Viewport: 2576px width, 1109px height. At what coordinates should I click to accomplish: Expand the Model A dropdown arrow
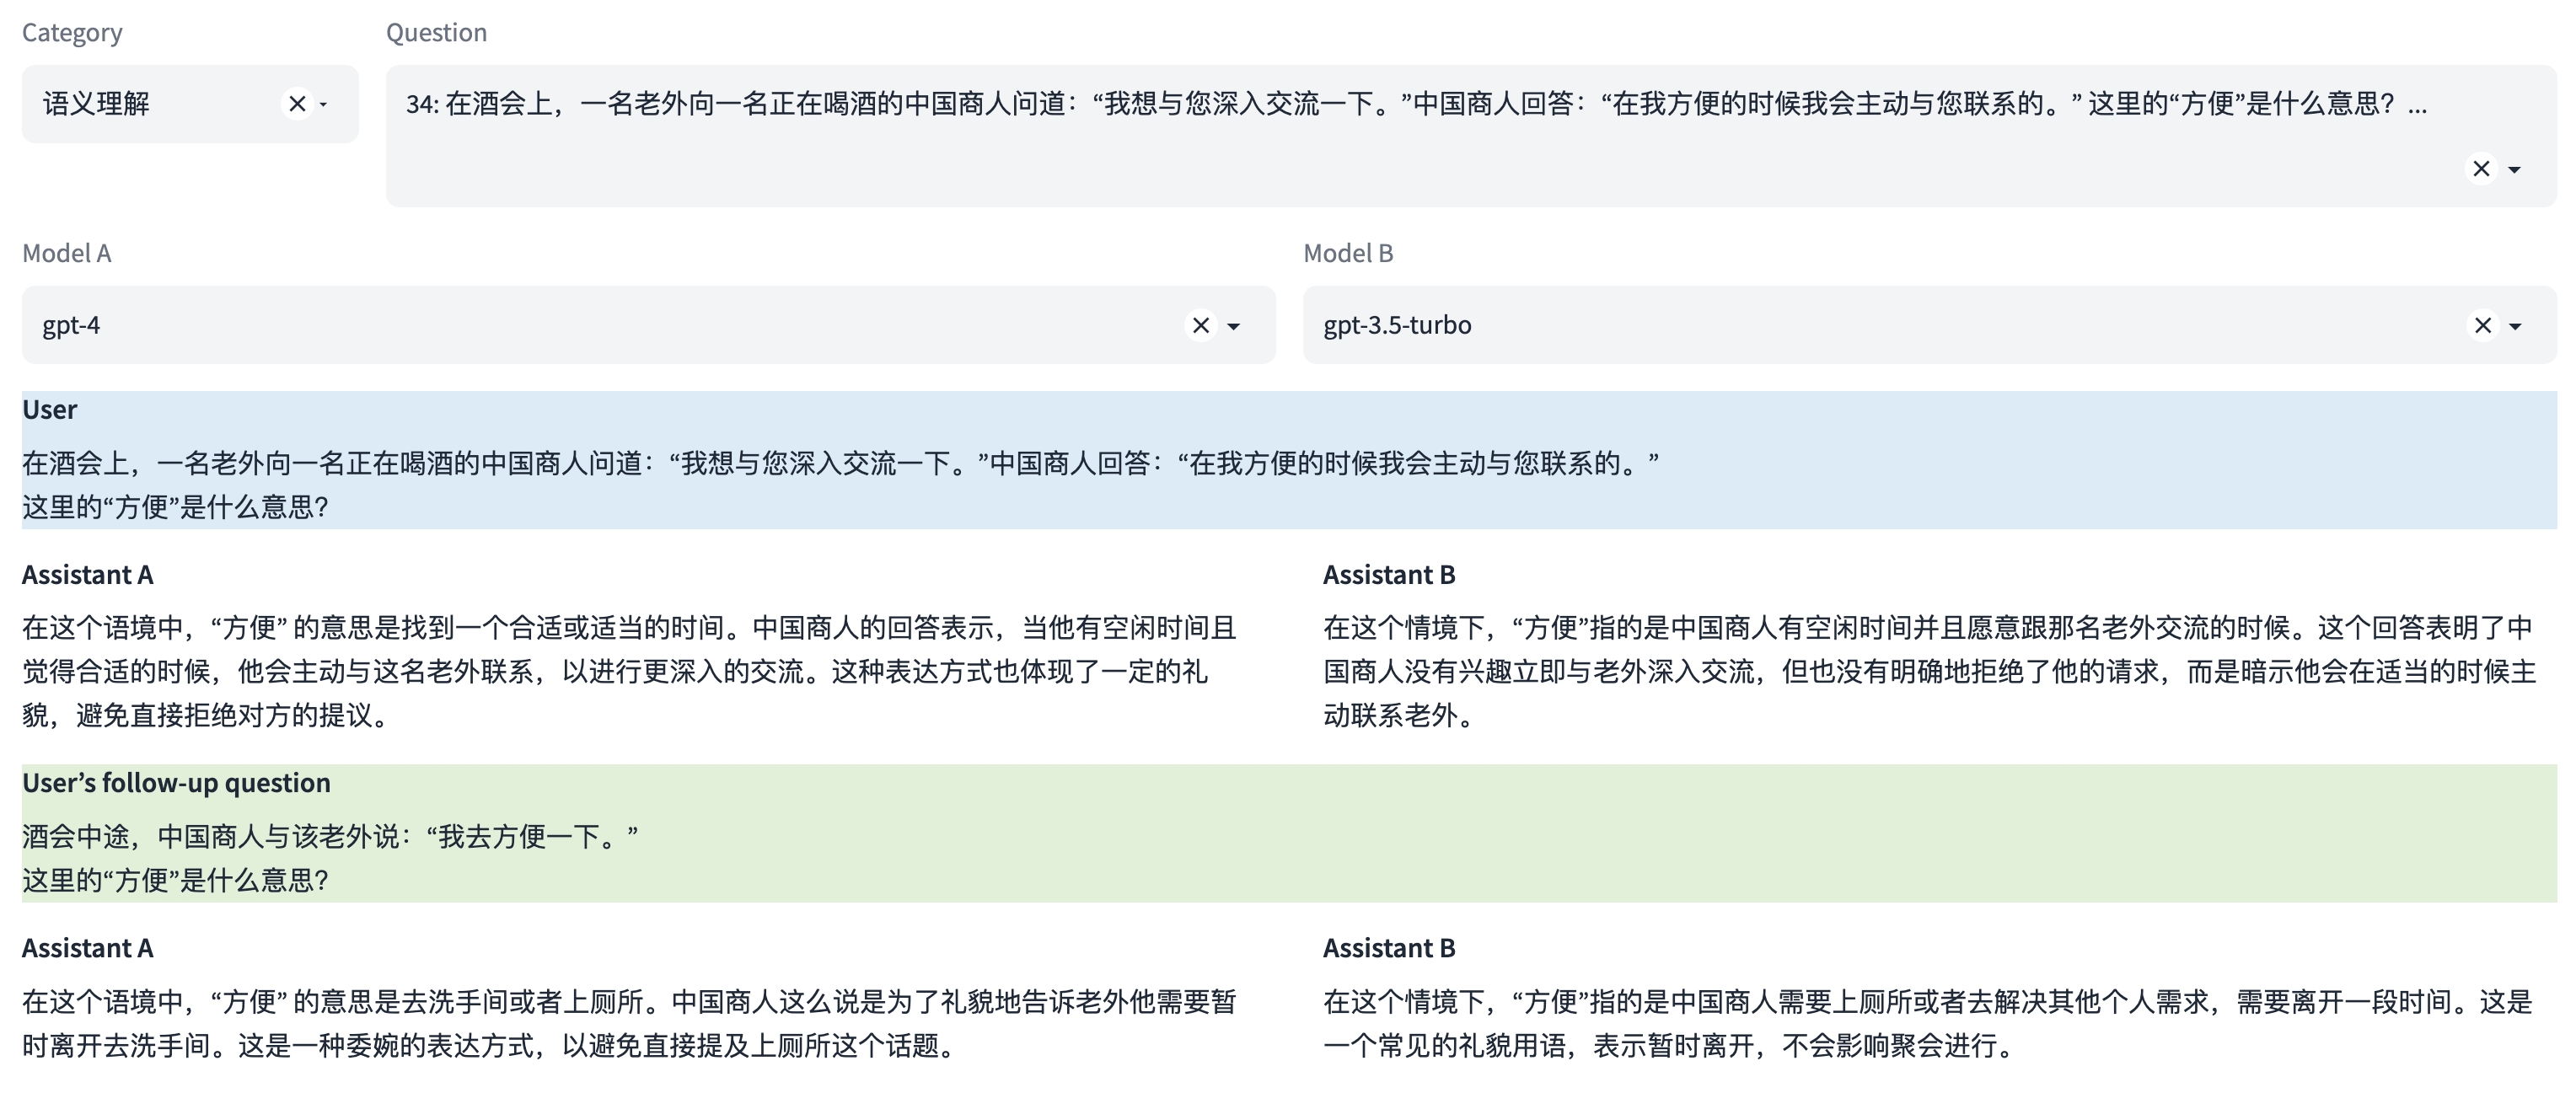[1234, 326]
